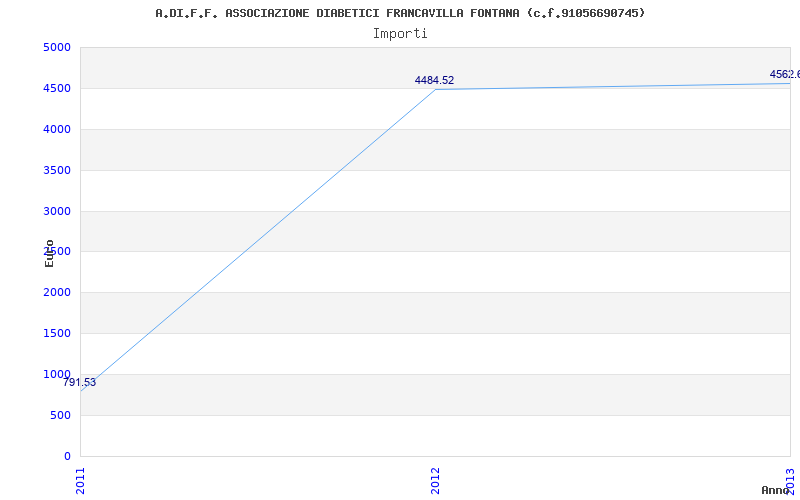Click the y-axis value 1500
The image size is (800, 500).
pyautogui.click(x=57, y=333)
